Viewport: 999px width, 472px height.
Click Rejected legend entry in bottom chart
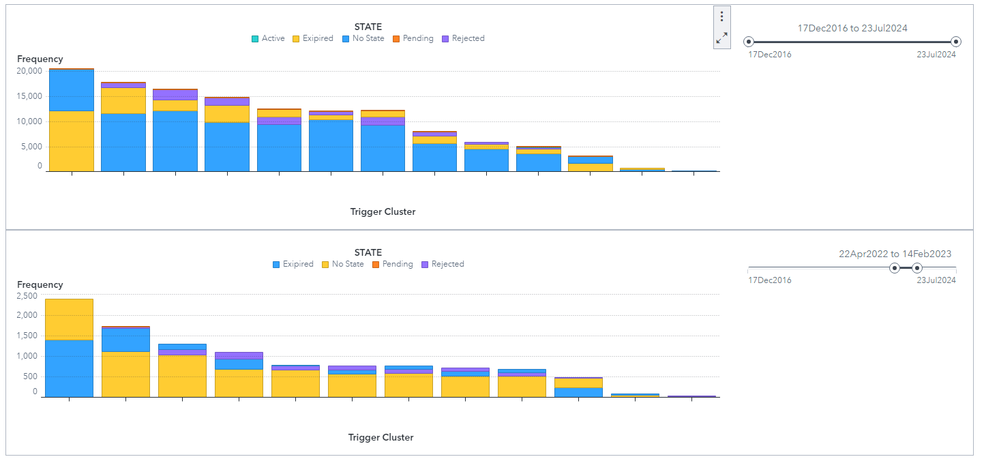441,264
